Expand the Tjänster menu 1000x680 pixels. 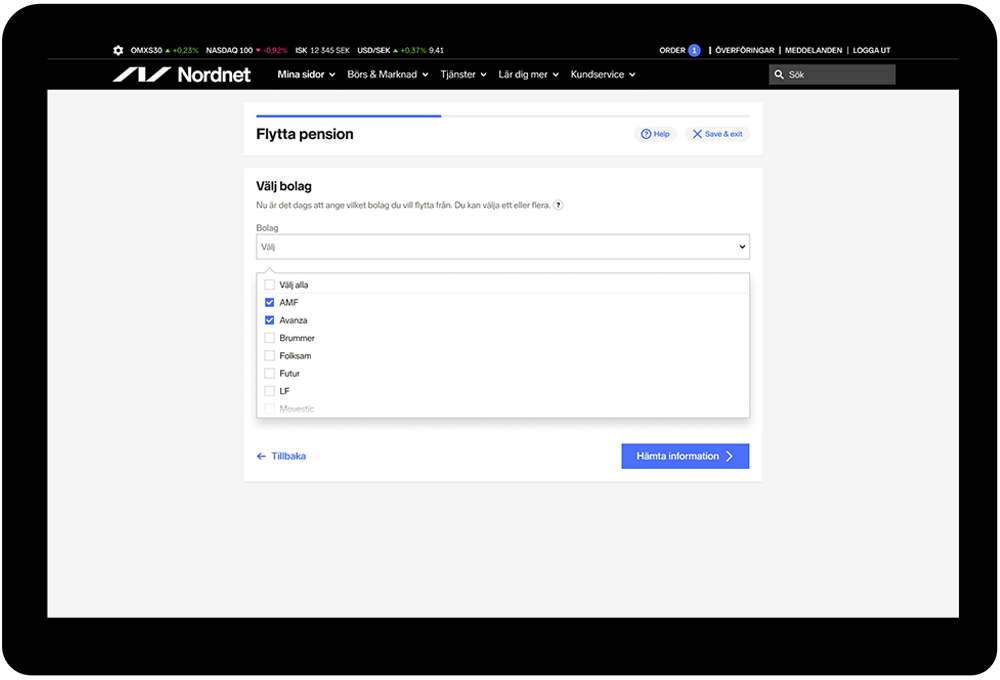pos(464,75)
